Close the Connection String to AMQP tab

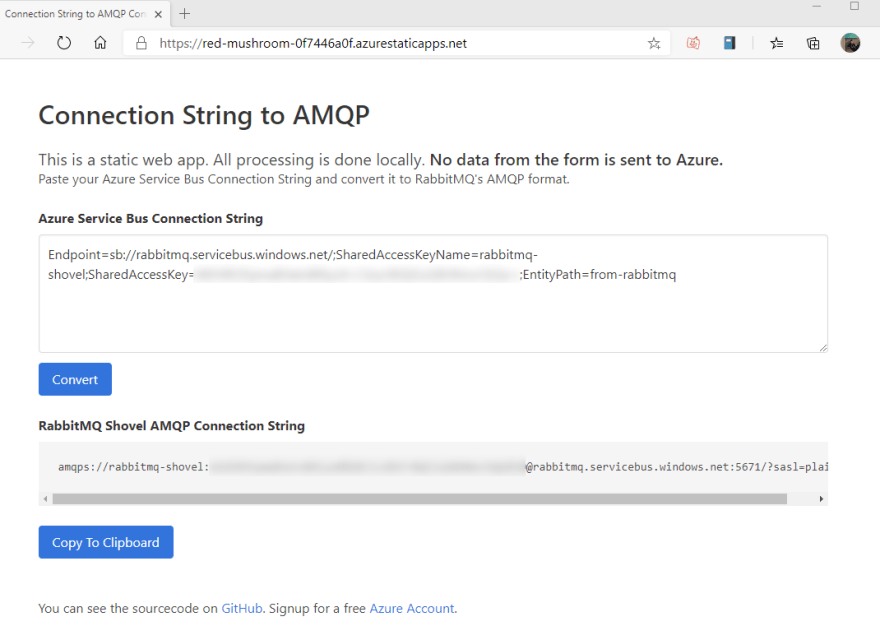tap(158, 14)
